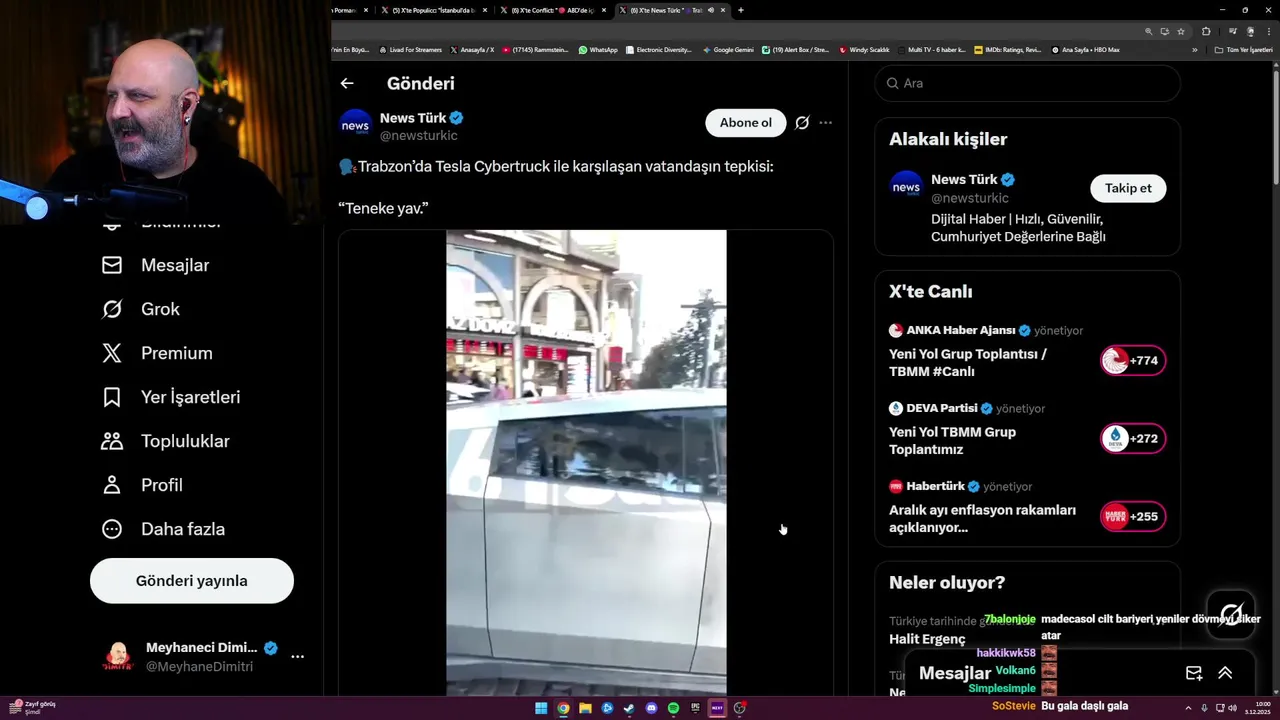Click the Ara search field
Image resolution: width=1280 pixels, height=720 pixels.
(x=1028, y=83)
